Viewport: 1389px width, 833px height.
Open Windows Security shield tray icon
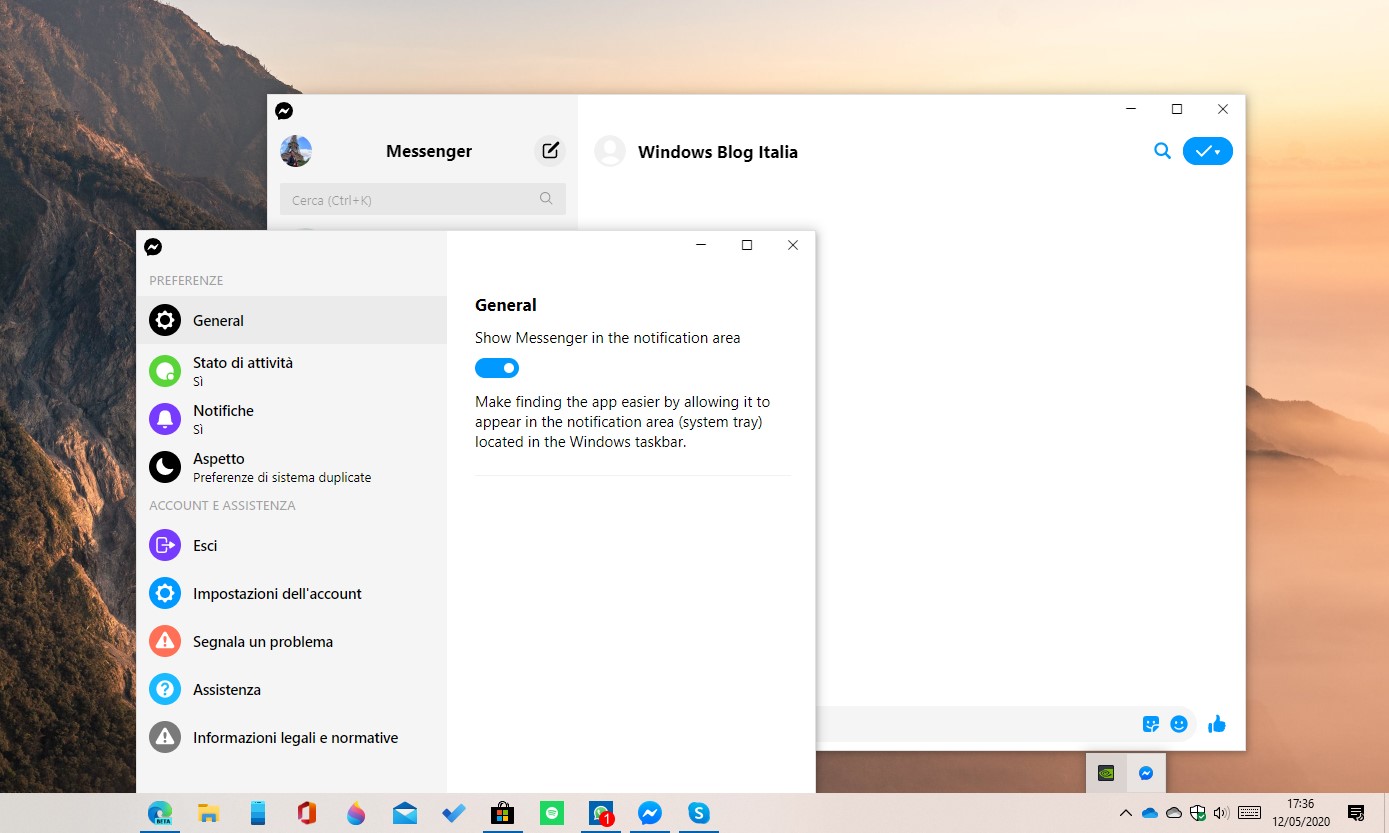click(1197, 813)
